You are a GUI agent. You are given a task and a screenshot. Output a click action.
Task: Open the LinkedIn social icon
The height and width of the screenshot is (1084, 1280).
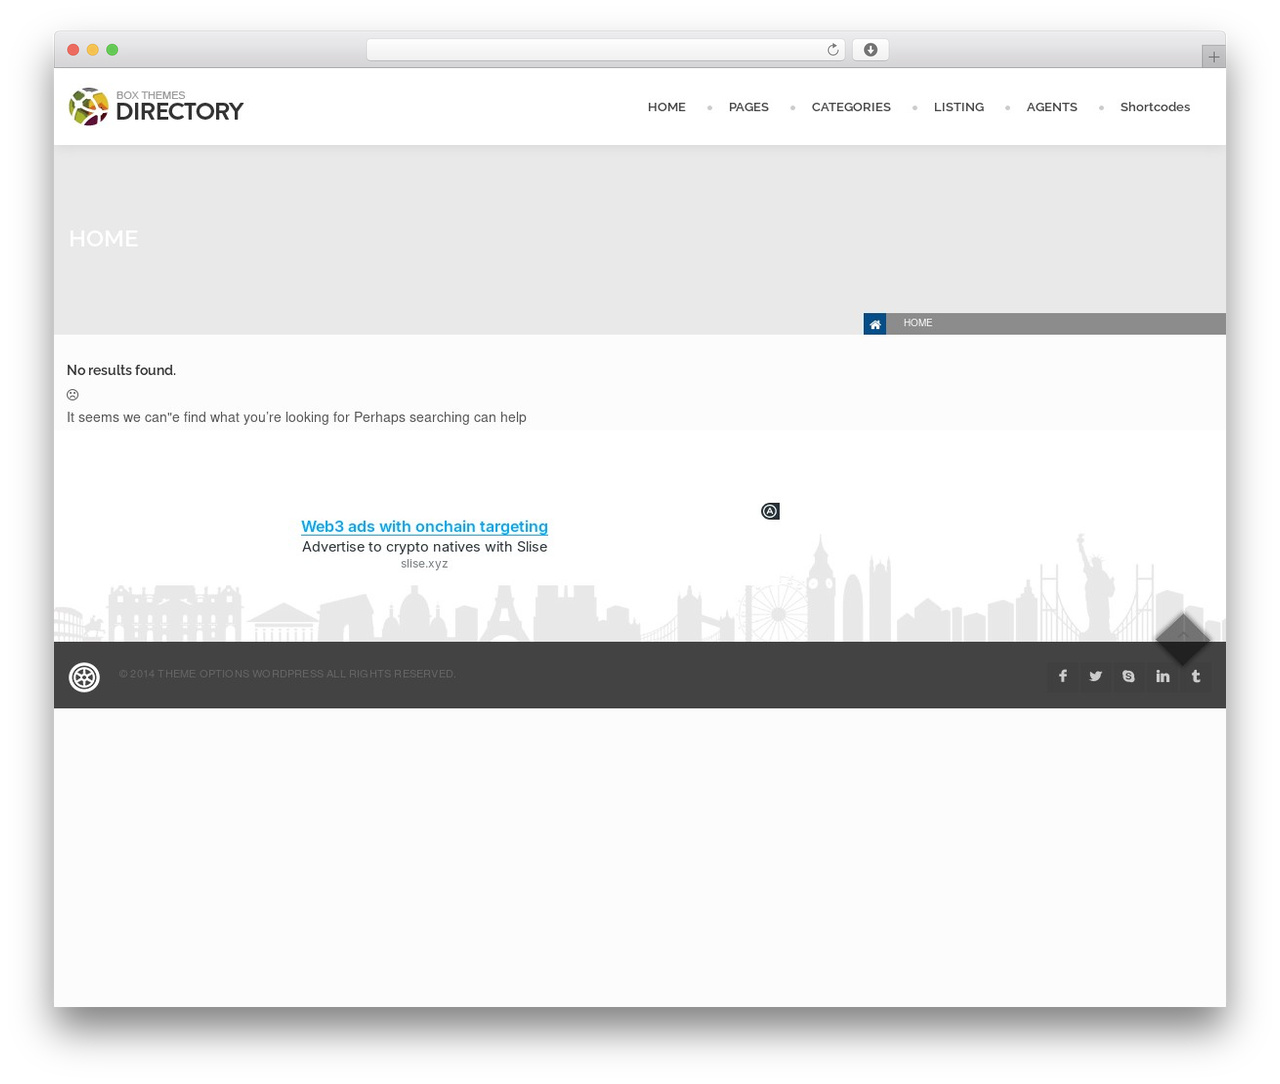[1163, 676]
